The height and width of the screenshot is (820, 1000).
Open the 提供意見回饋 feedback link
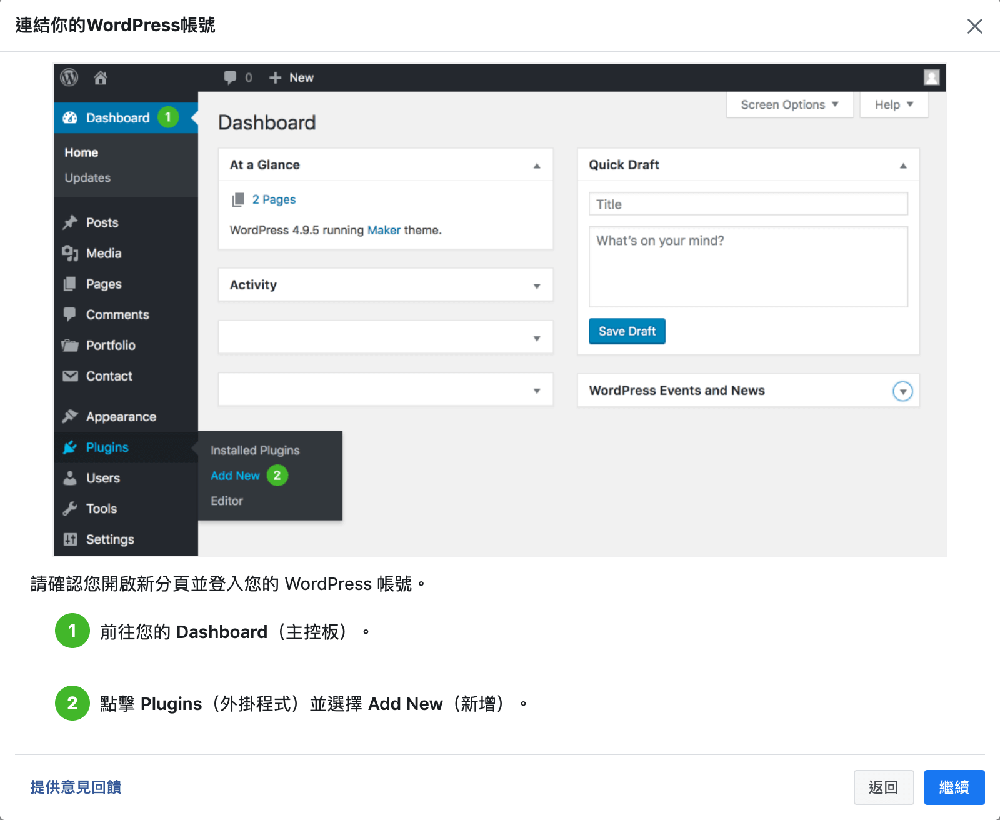pyautogui.click(x=76, y=787)
